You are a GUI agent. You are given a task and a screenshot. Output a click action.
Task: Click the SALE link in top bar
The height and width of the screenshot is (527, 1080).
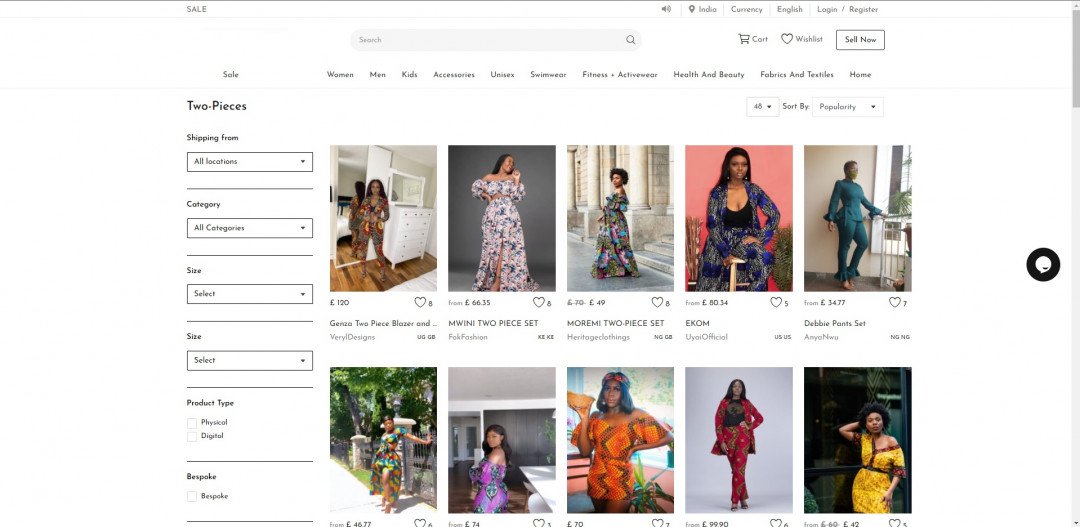pos(196,10)
